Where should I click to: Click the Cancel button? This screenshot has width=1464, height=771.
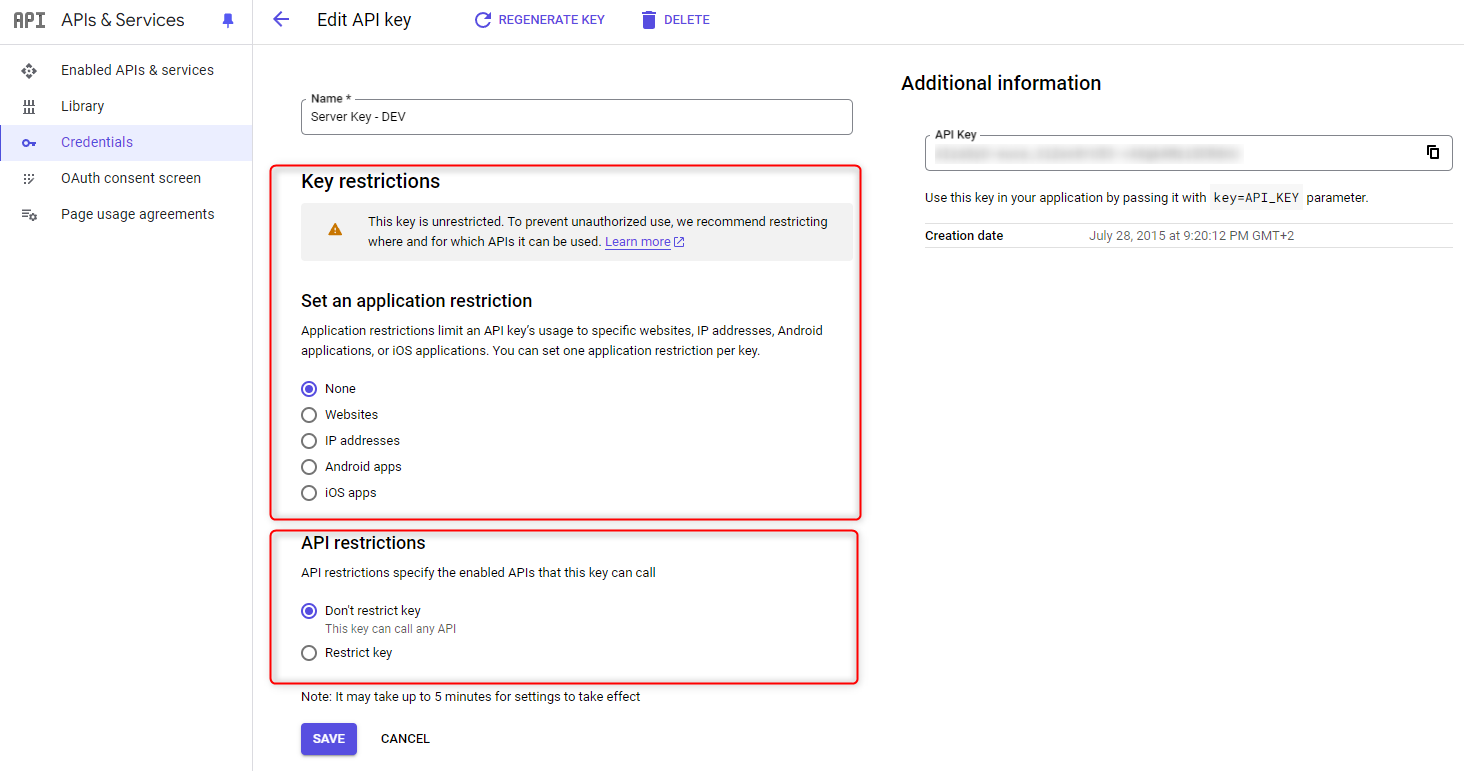click(x=405, y=739)
